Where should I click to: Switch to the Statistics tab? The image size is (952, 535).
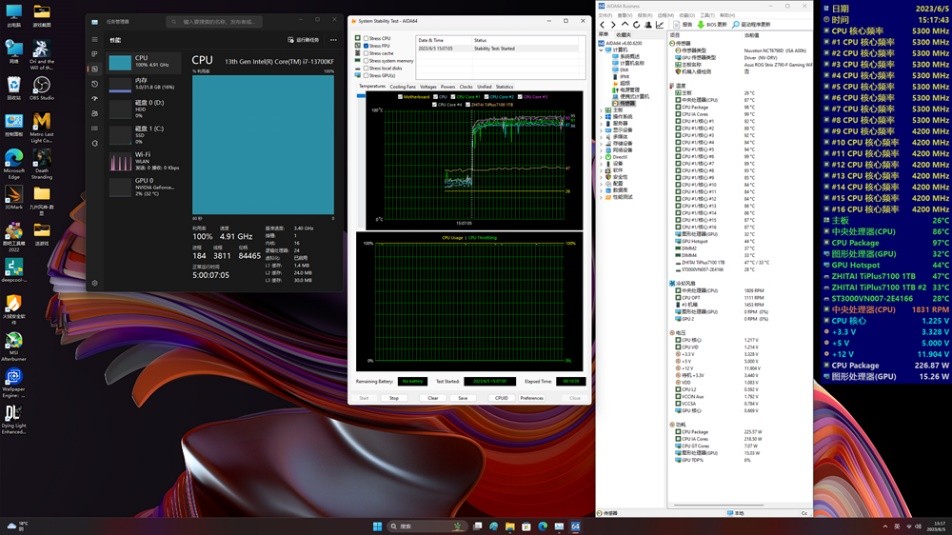pyautogui.click(x=504, y=87)
